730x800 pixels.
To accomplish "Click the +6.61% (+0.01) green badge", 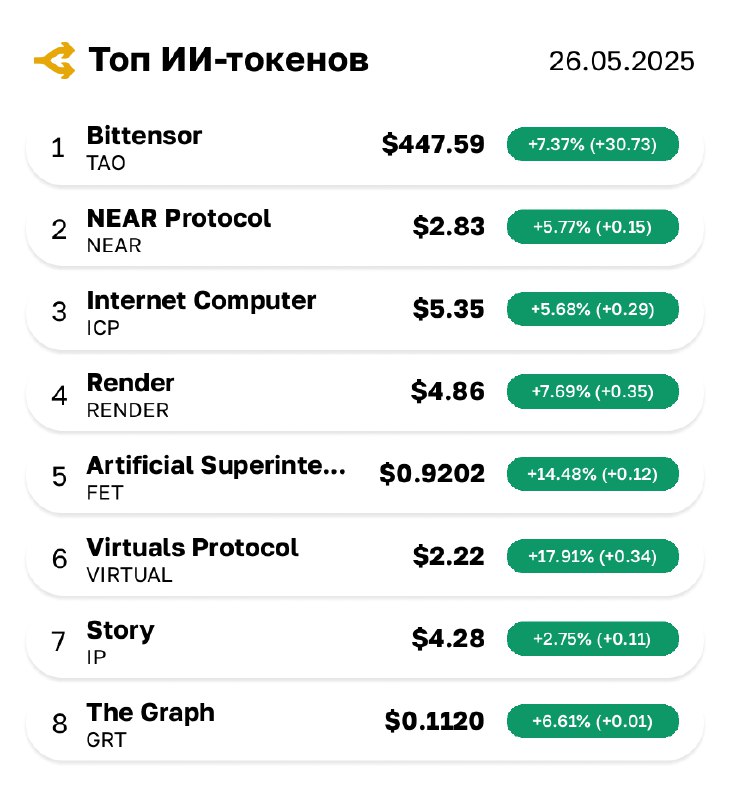I will (x=592, y=721).
